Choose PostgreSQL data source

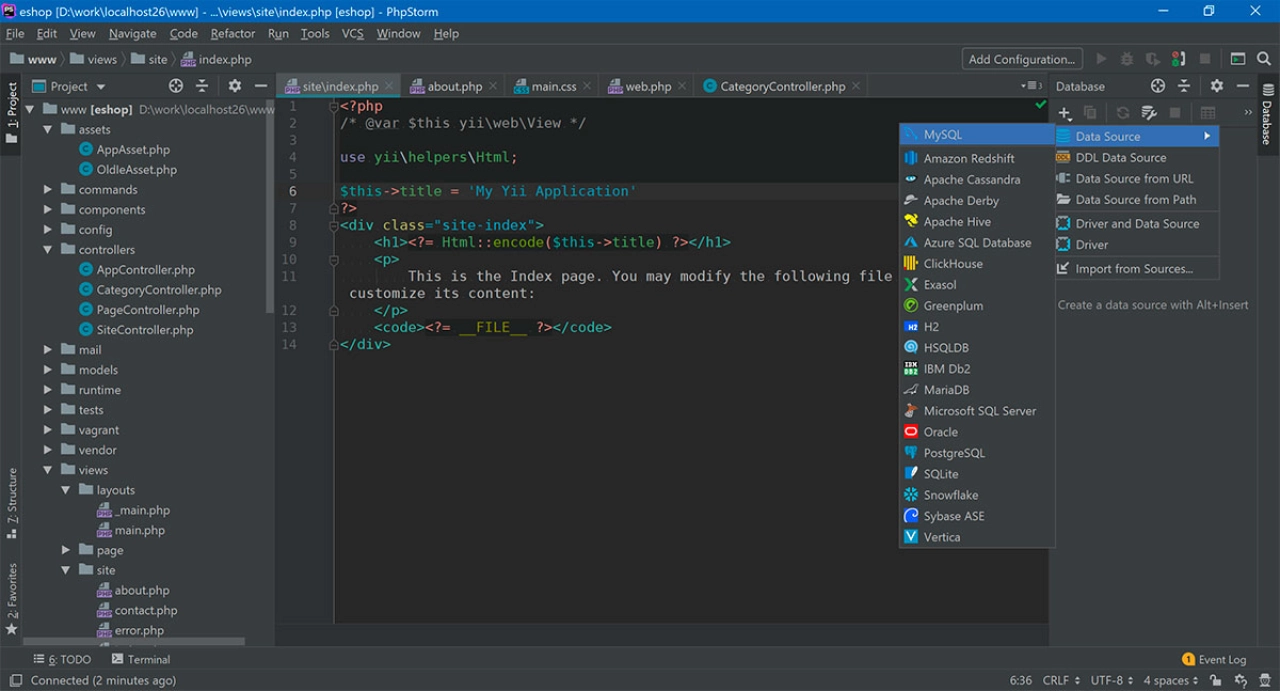pos(977,453)
